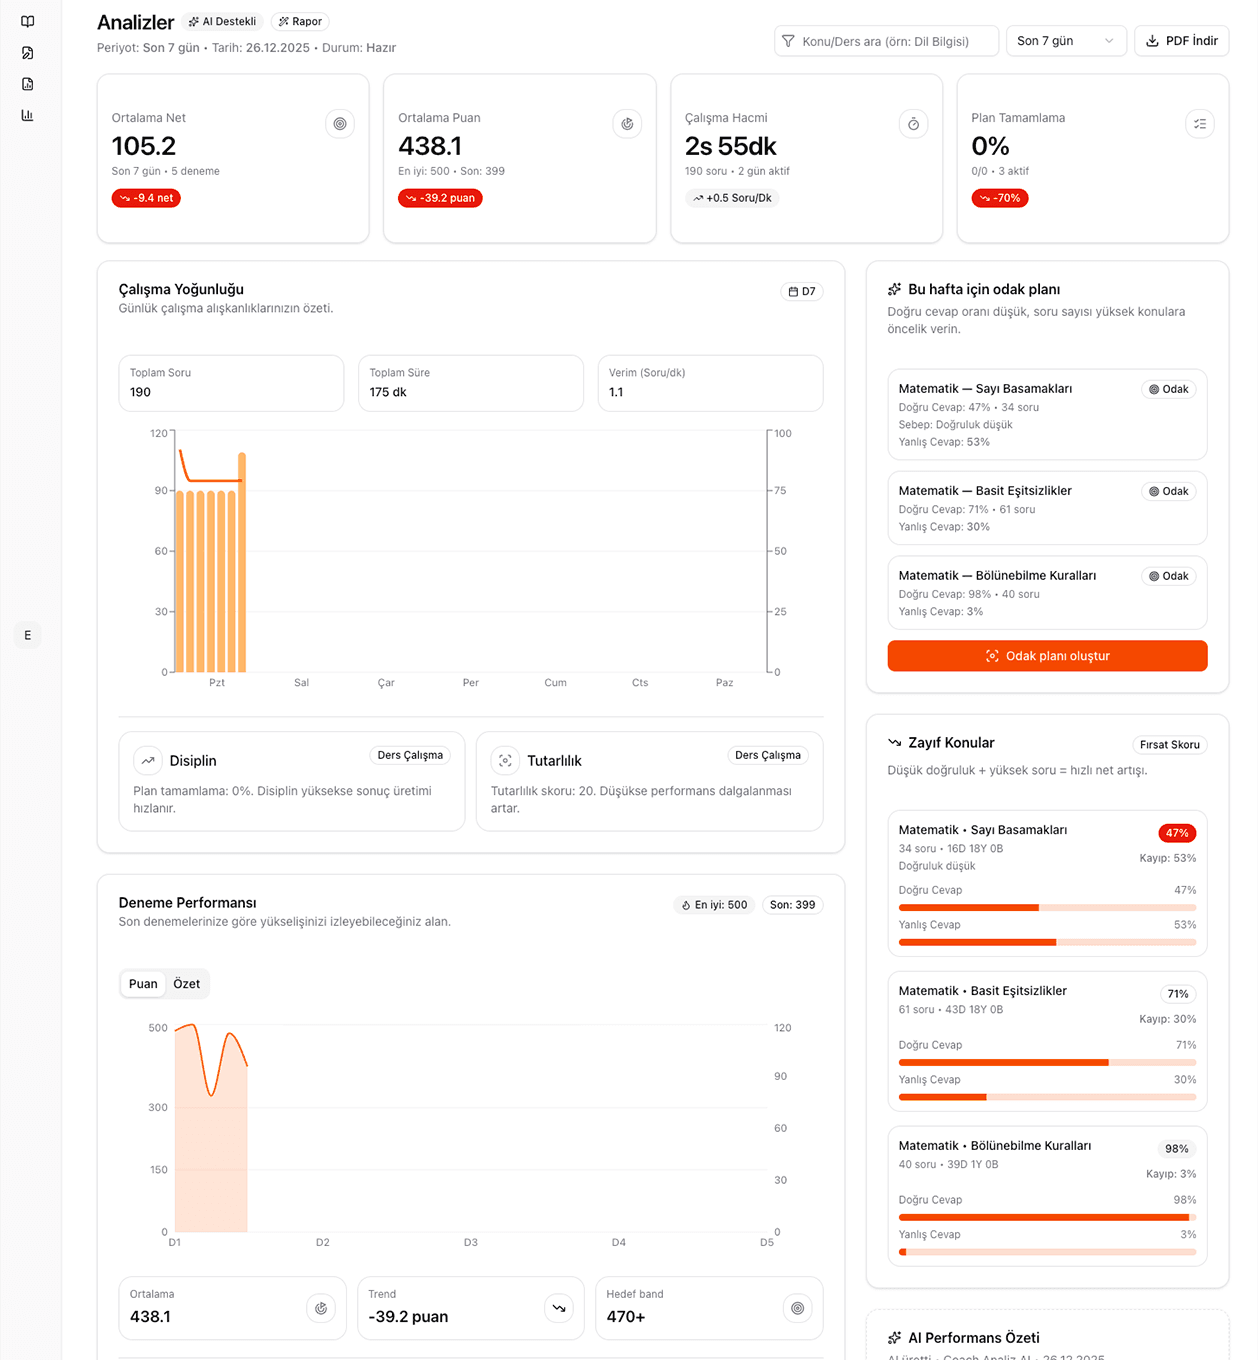The height and width of the screenshot is (1360, 1258).
Task: Select the Puan tab in Deneme Performansı
Action: point(143,984)
